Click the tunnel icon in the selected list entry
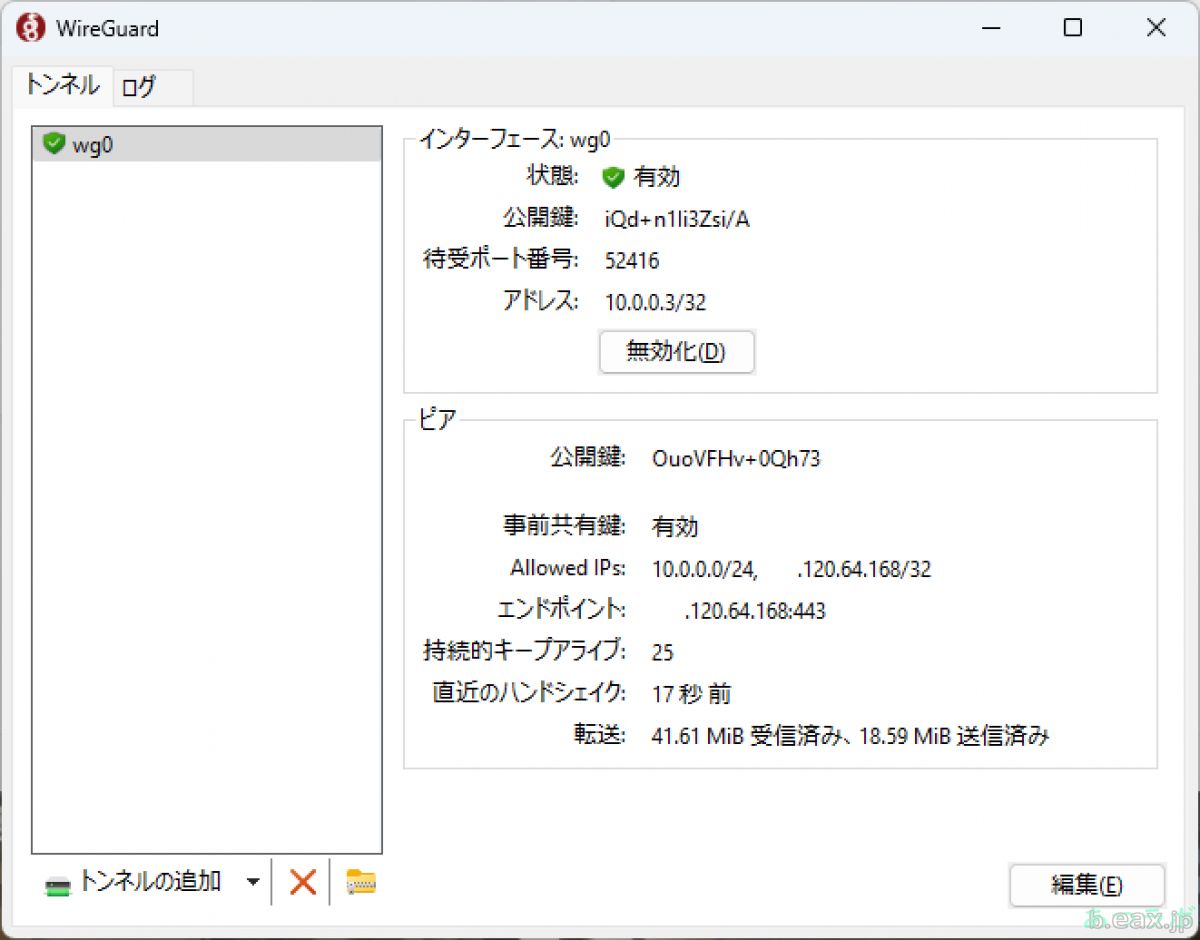Viewport: 1200px width, 940px height. coord(55,144)
